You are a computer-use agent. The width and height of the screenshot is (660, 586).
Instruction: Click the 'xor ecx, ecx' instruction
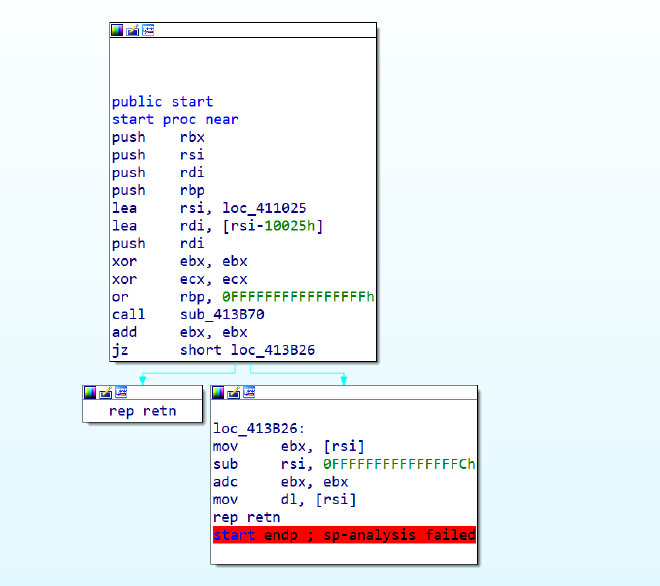pos(180,279)
